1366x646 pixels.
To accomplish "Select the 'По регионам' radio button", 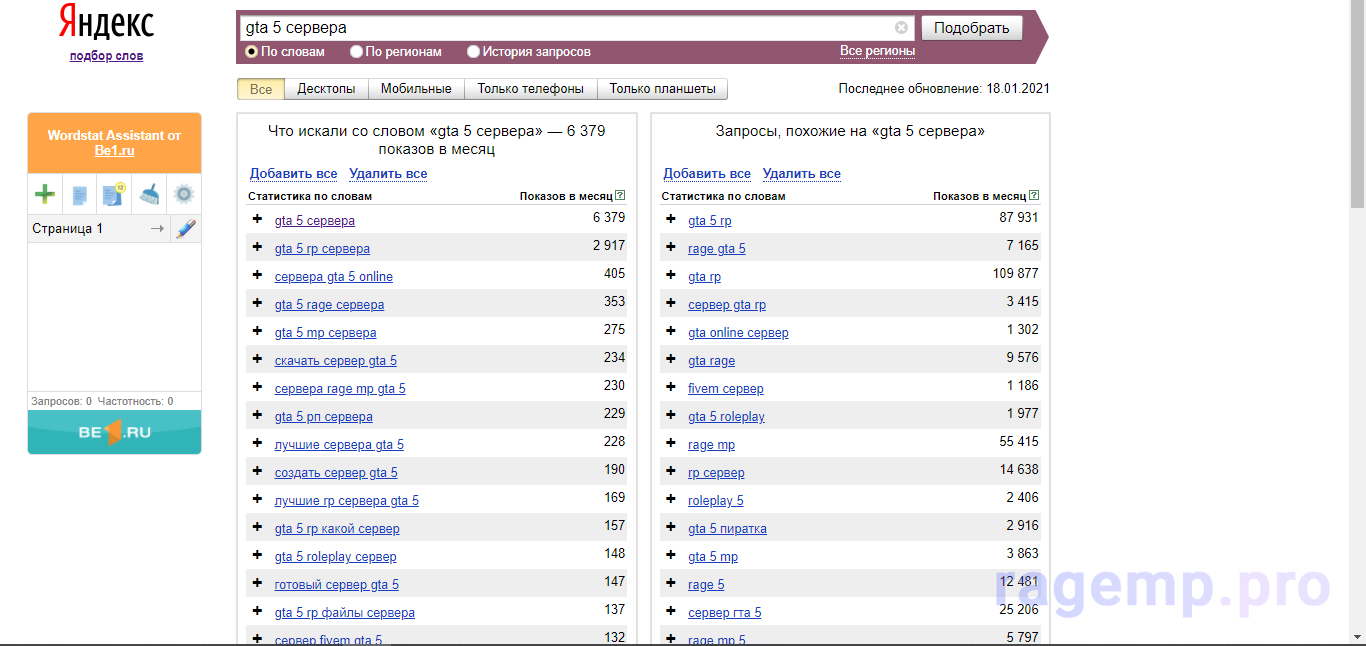I will (x=356, y=52).
